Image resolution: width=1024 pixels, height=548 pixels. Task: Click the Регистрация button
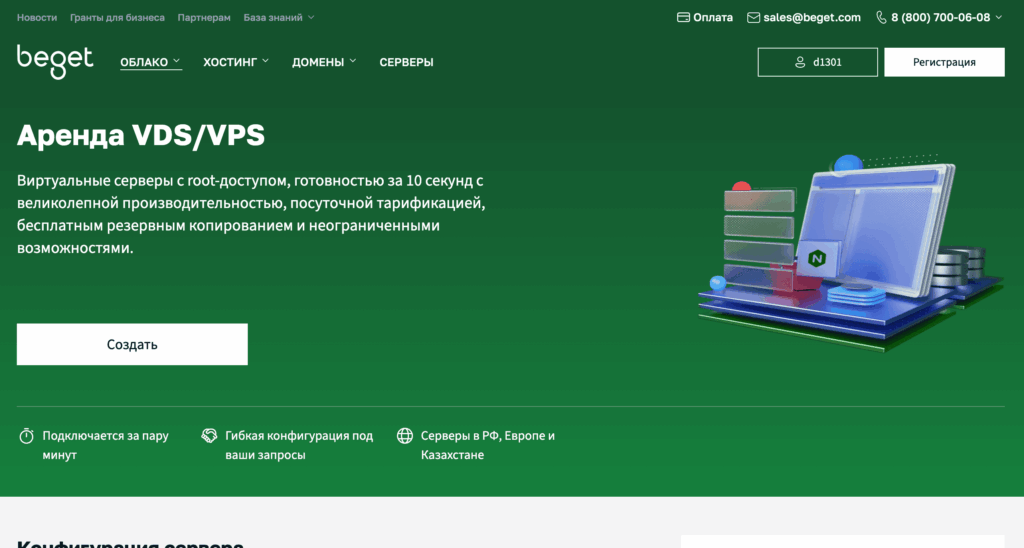click(944, 62)
